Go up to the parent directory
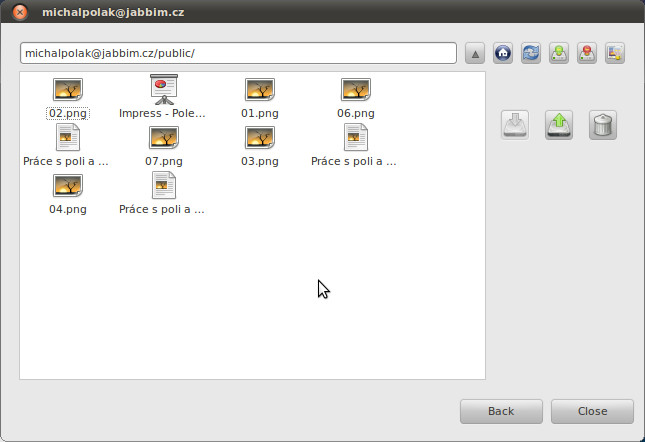The width and height of the screenshot is (645, 442). coord(476,54)
